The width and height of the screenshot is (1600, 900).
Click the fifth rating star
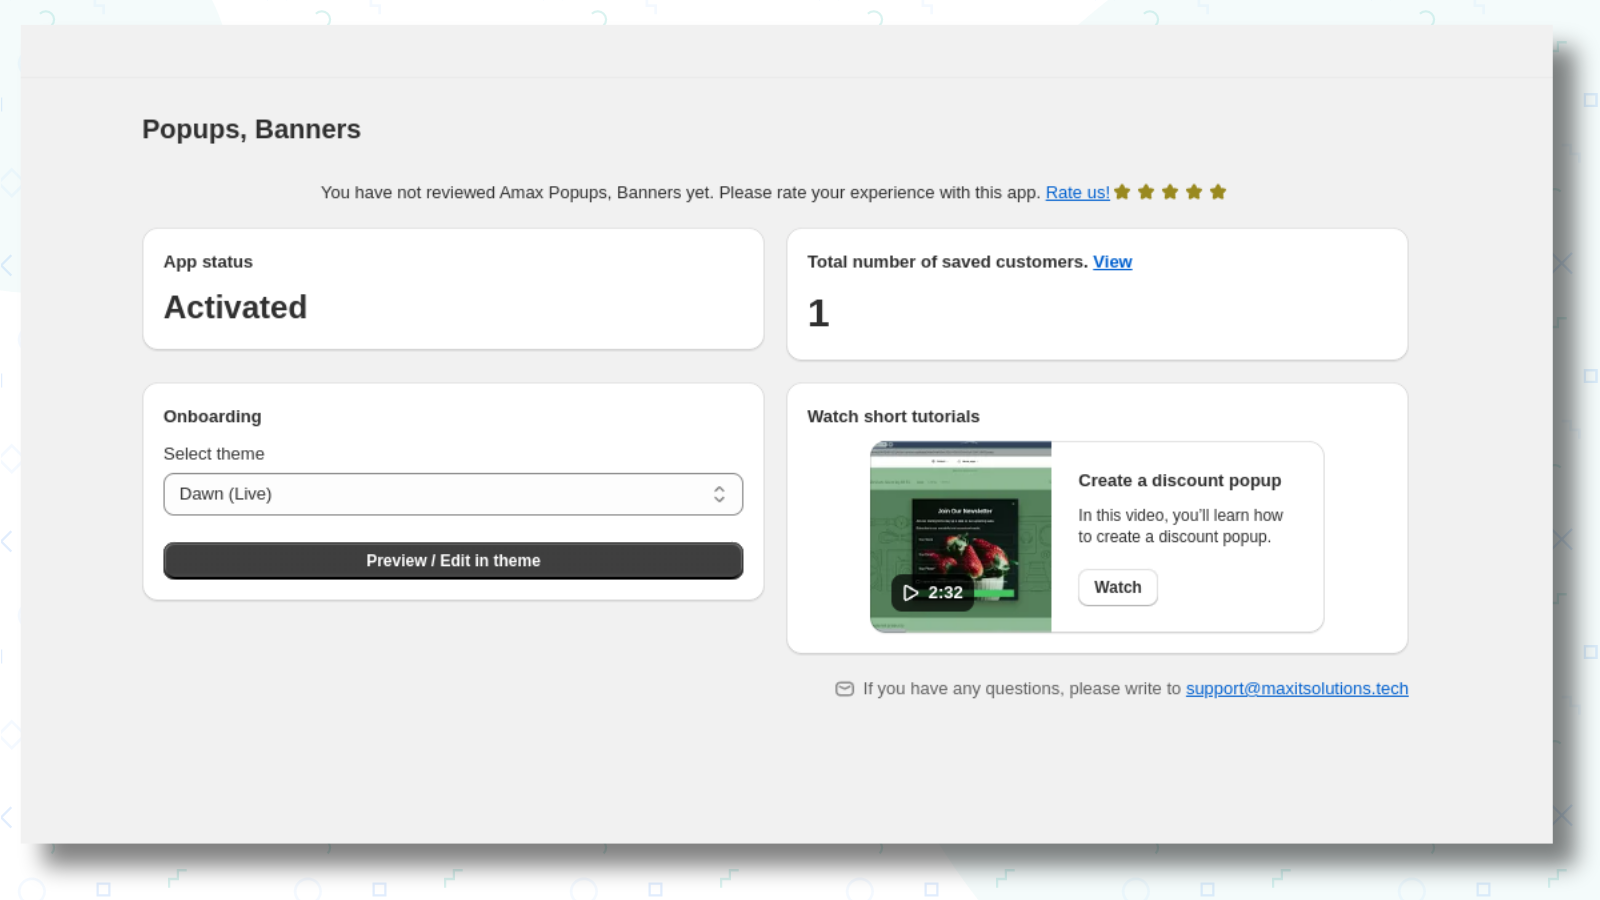tap(1218, 192)
